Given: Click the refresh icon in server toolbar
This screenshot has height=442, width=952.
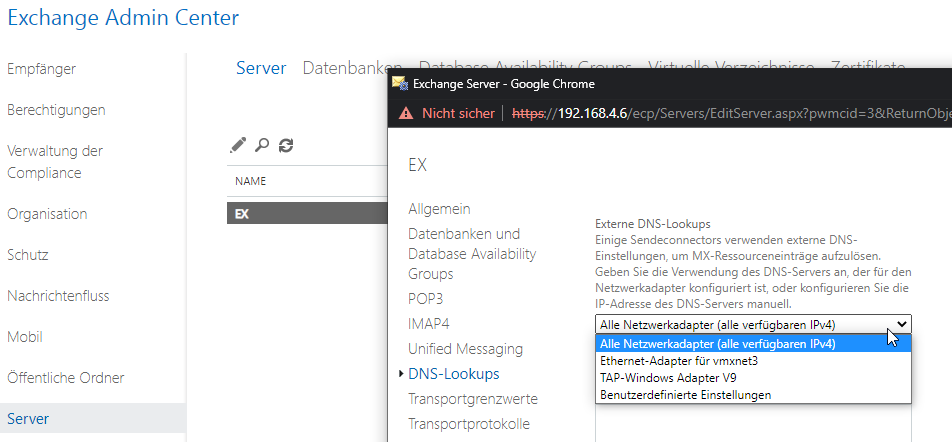Looking at the screenshot, I should (286, 145).
